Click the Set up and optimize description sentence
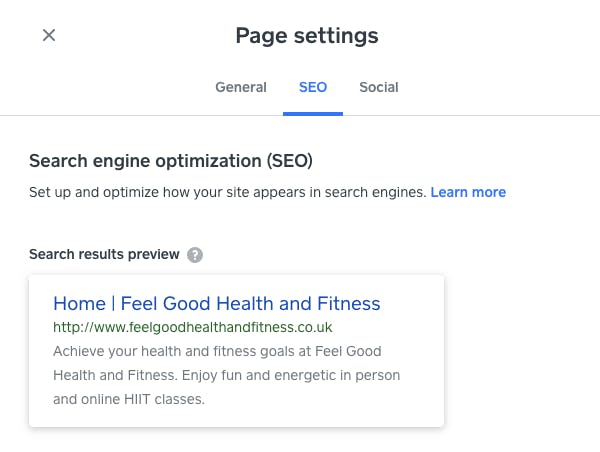The height and width of the screenshot is (452, 600). click(x=228, y=192)
